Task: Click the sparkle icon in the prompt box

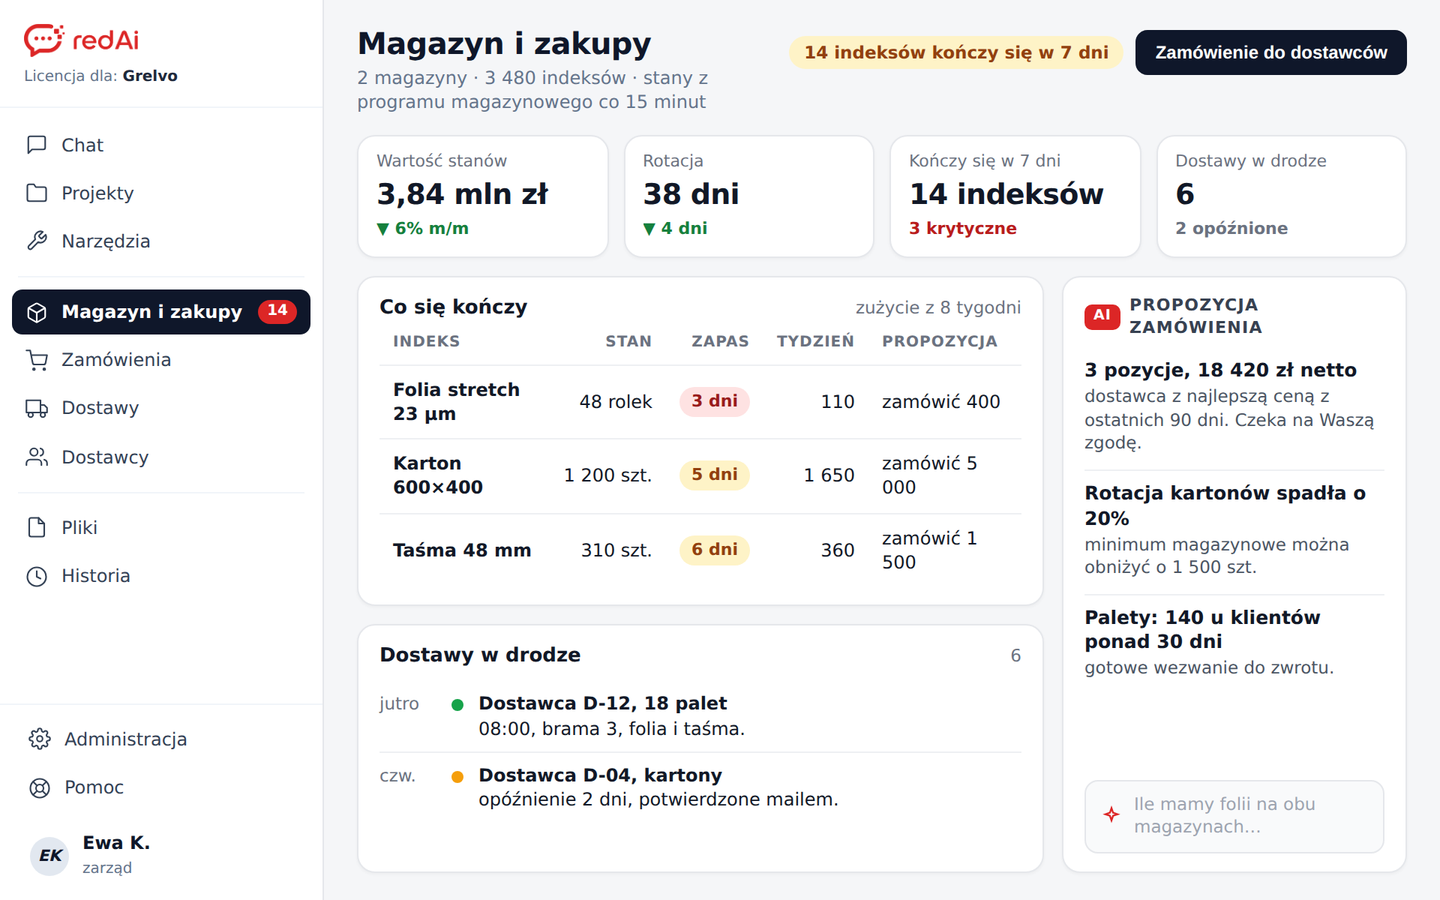Action: tap(1111, 814)
